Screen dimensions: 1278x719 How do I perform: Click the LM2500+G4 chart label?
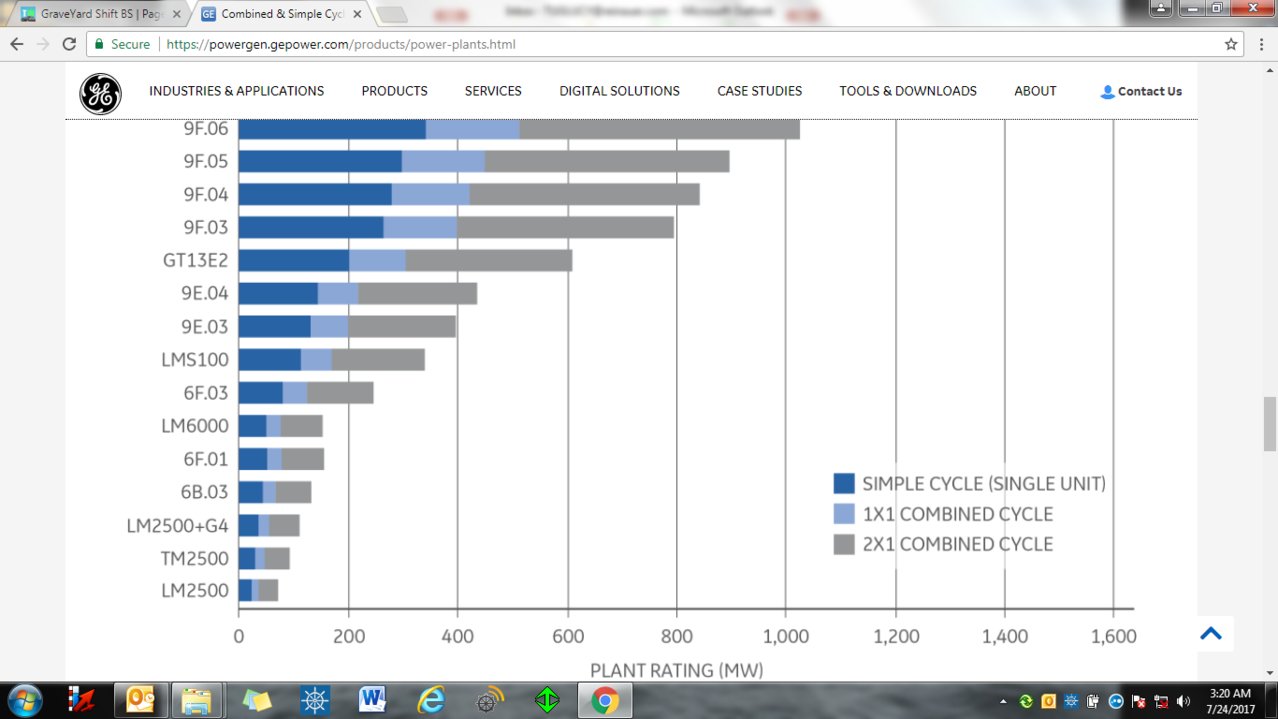pyautogui.click(x=178, y=525)
